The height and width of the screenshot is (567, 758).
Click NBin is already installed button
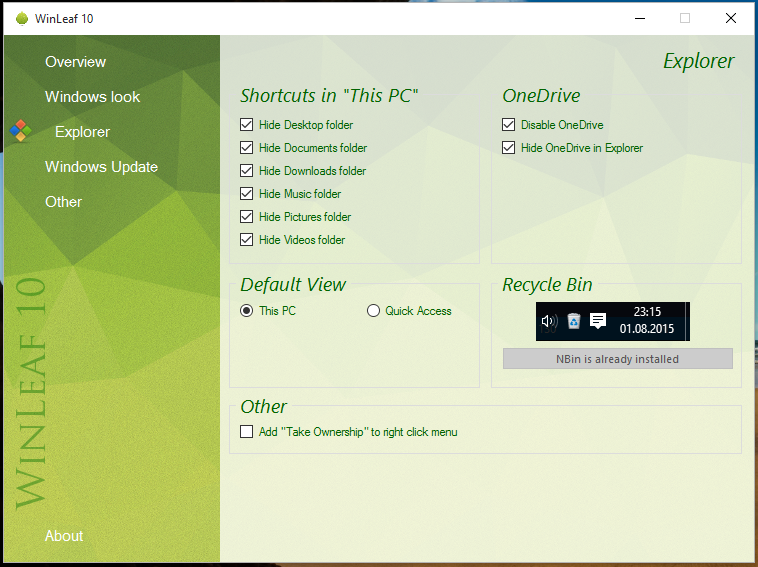coord(618,359)
